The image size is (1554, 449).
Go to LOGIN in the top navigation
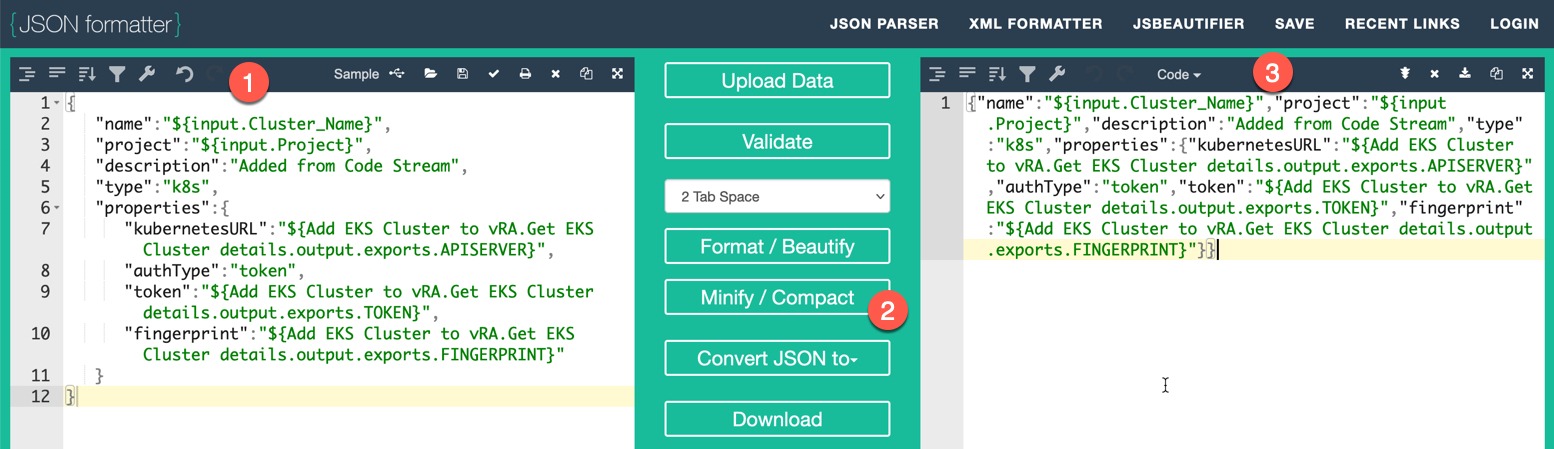click(x=1514, y=24)
